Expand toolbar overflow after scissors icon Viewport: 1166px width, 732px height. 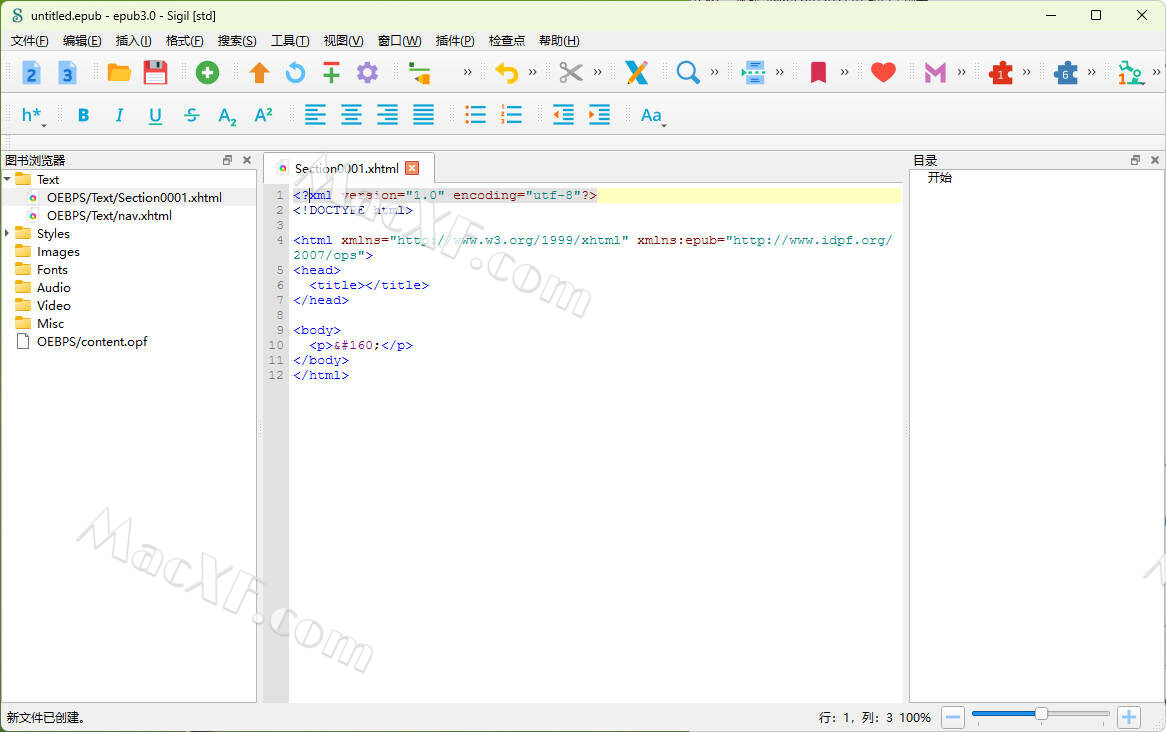tap(597, 72)
